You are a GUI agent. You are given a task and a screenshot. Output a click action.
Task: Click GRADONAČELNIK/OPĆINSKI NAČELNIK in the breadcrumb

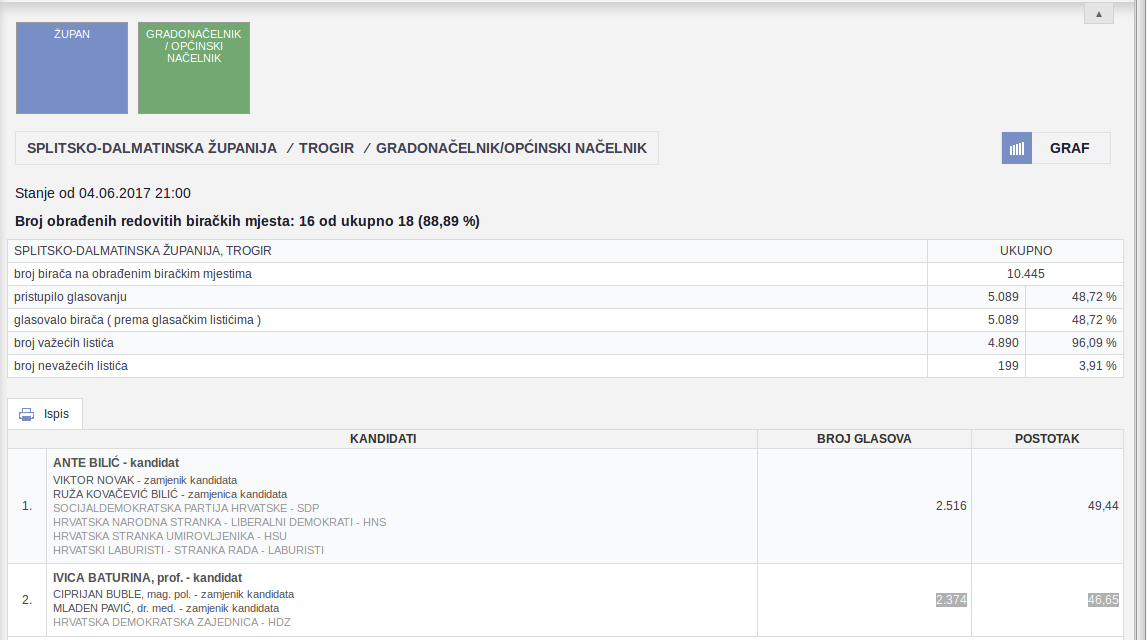click(511, 148)
